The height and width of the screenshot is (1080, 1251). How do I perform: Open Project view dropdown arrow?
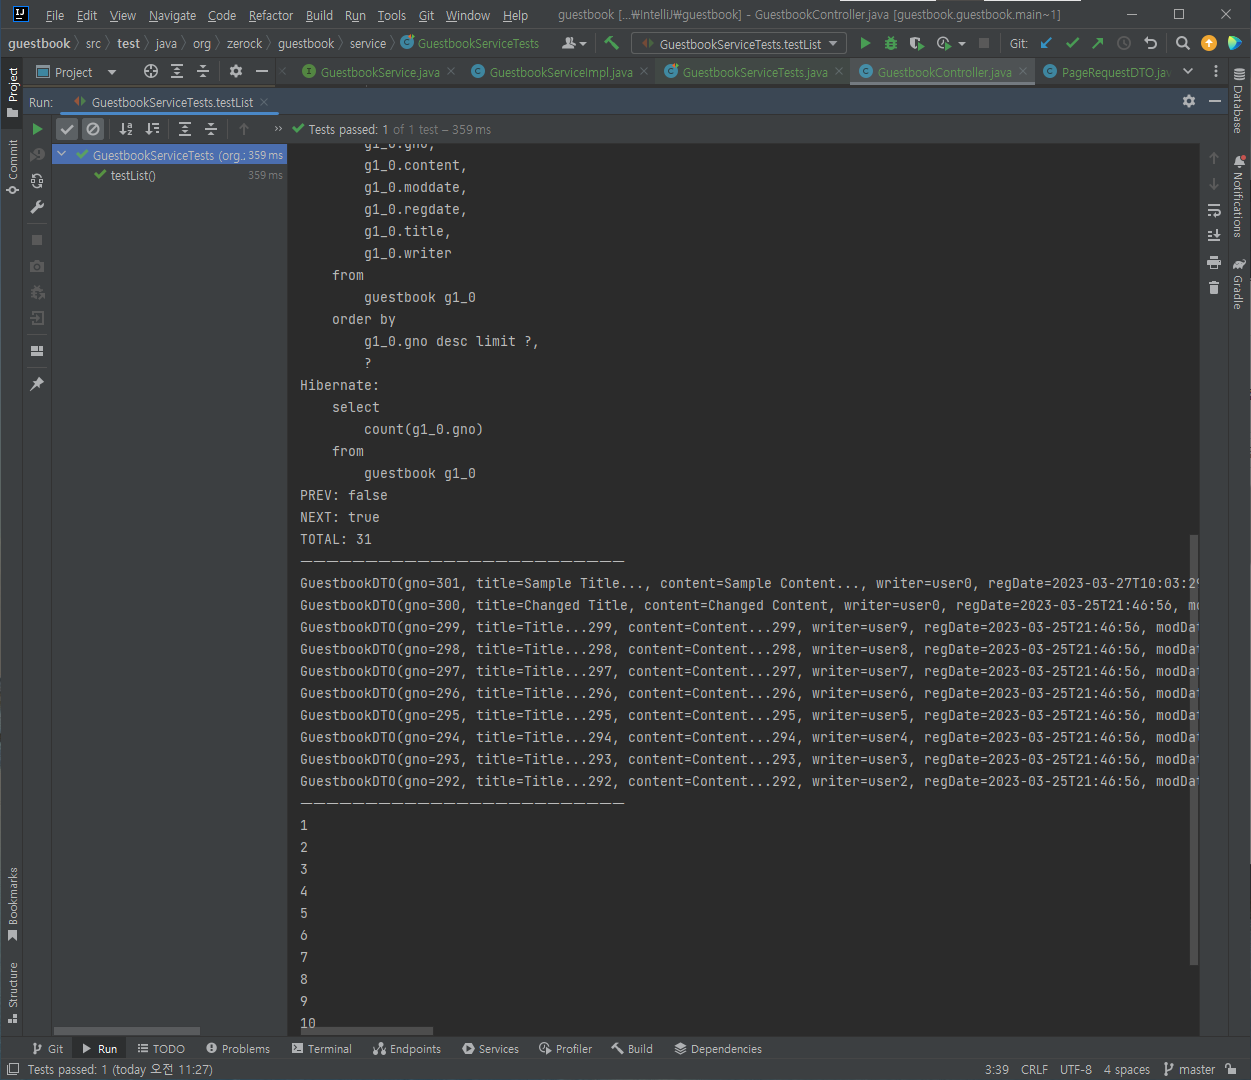click(111, 72)
